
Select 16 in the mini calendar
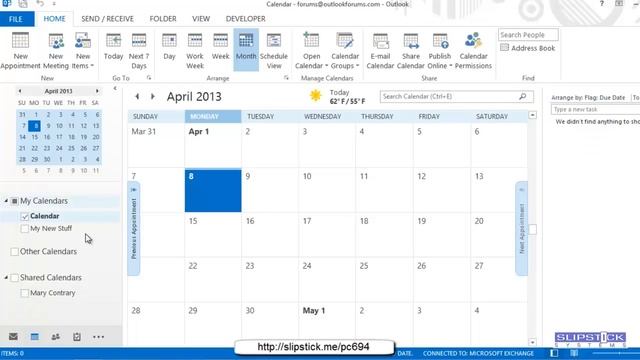click(47, 137)
